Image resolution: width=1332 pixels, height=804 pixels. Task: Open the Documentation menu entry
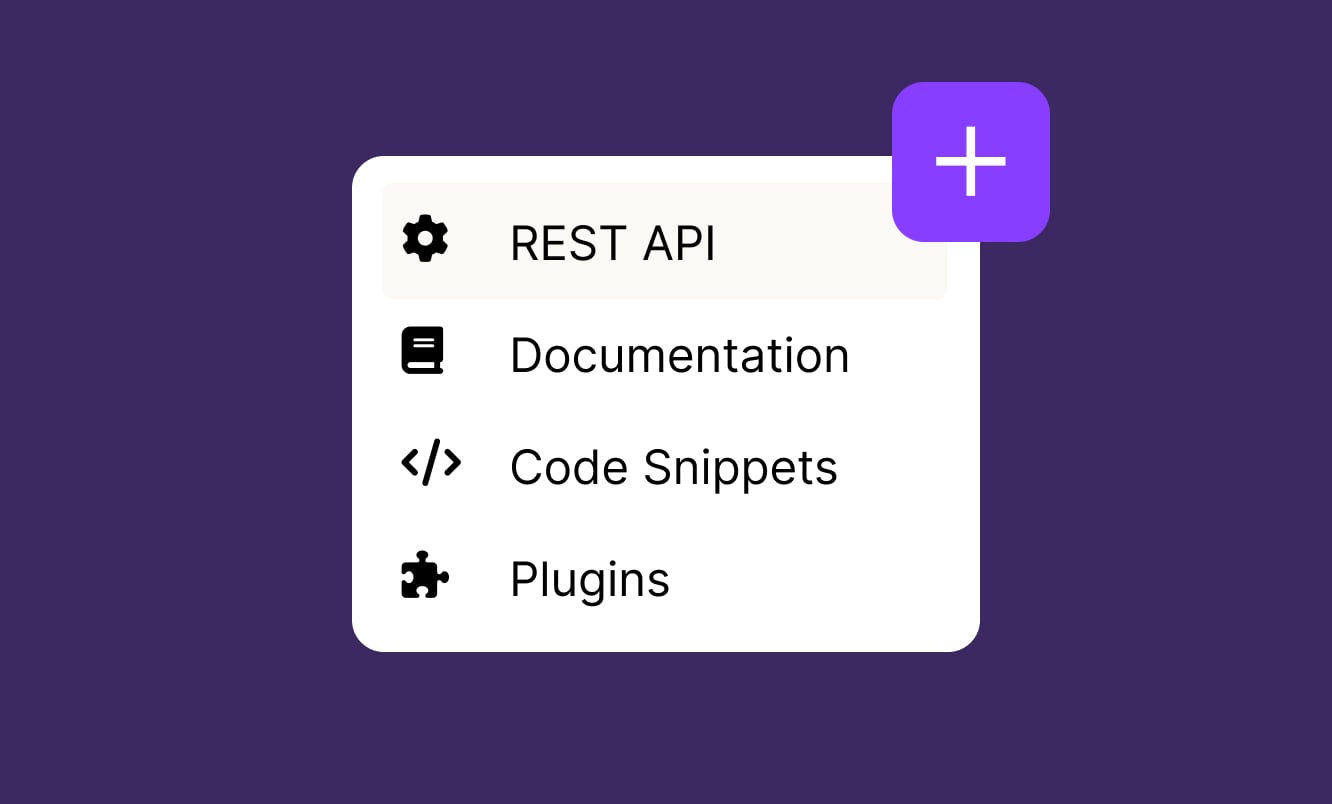679,355
